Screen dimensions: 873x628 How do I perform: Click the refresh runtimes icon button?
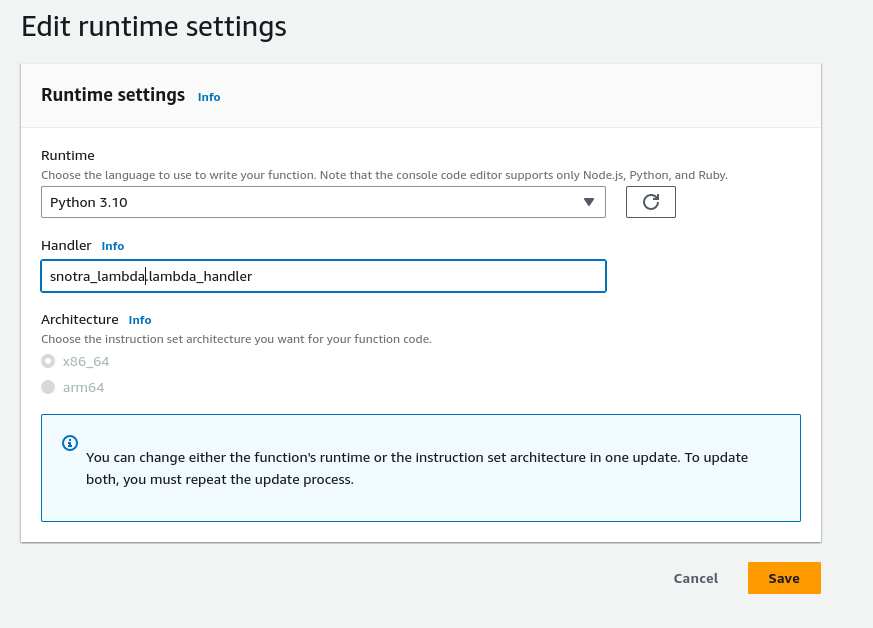click(x=650, y=202)
